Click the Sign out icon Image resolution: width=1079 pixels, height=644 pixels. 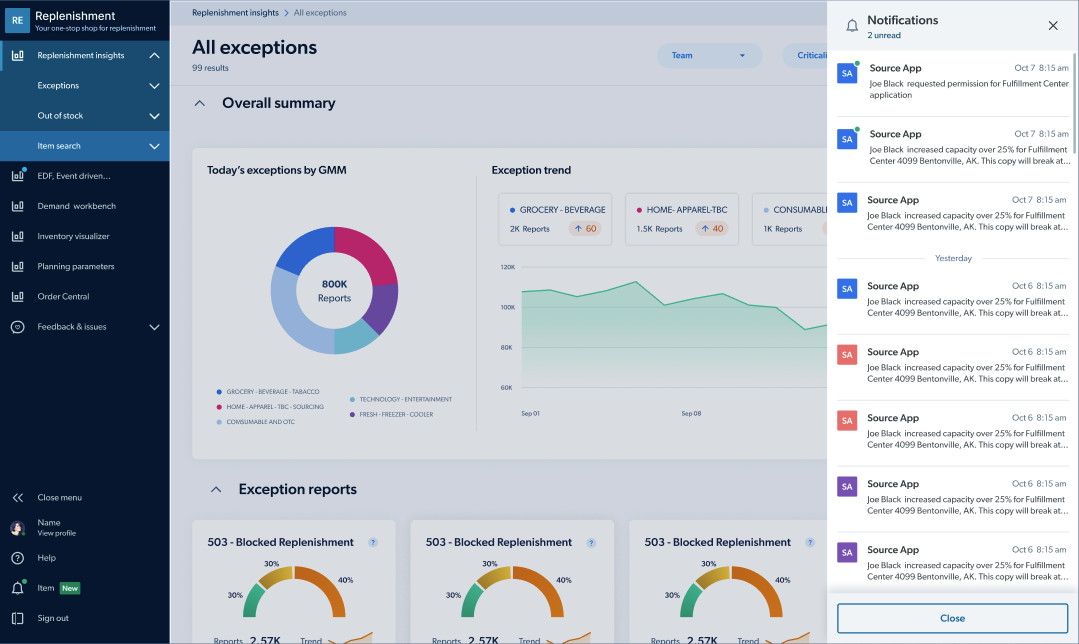(x=18, y=619)
